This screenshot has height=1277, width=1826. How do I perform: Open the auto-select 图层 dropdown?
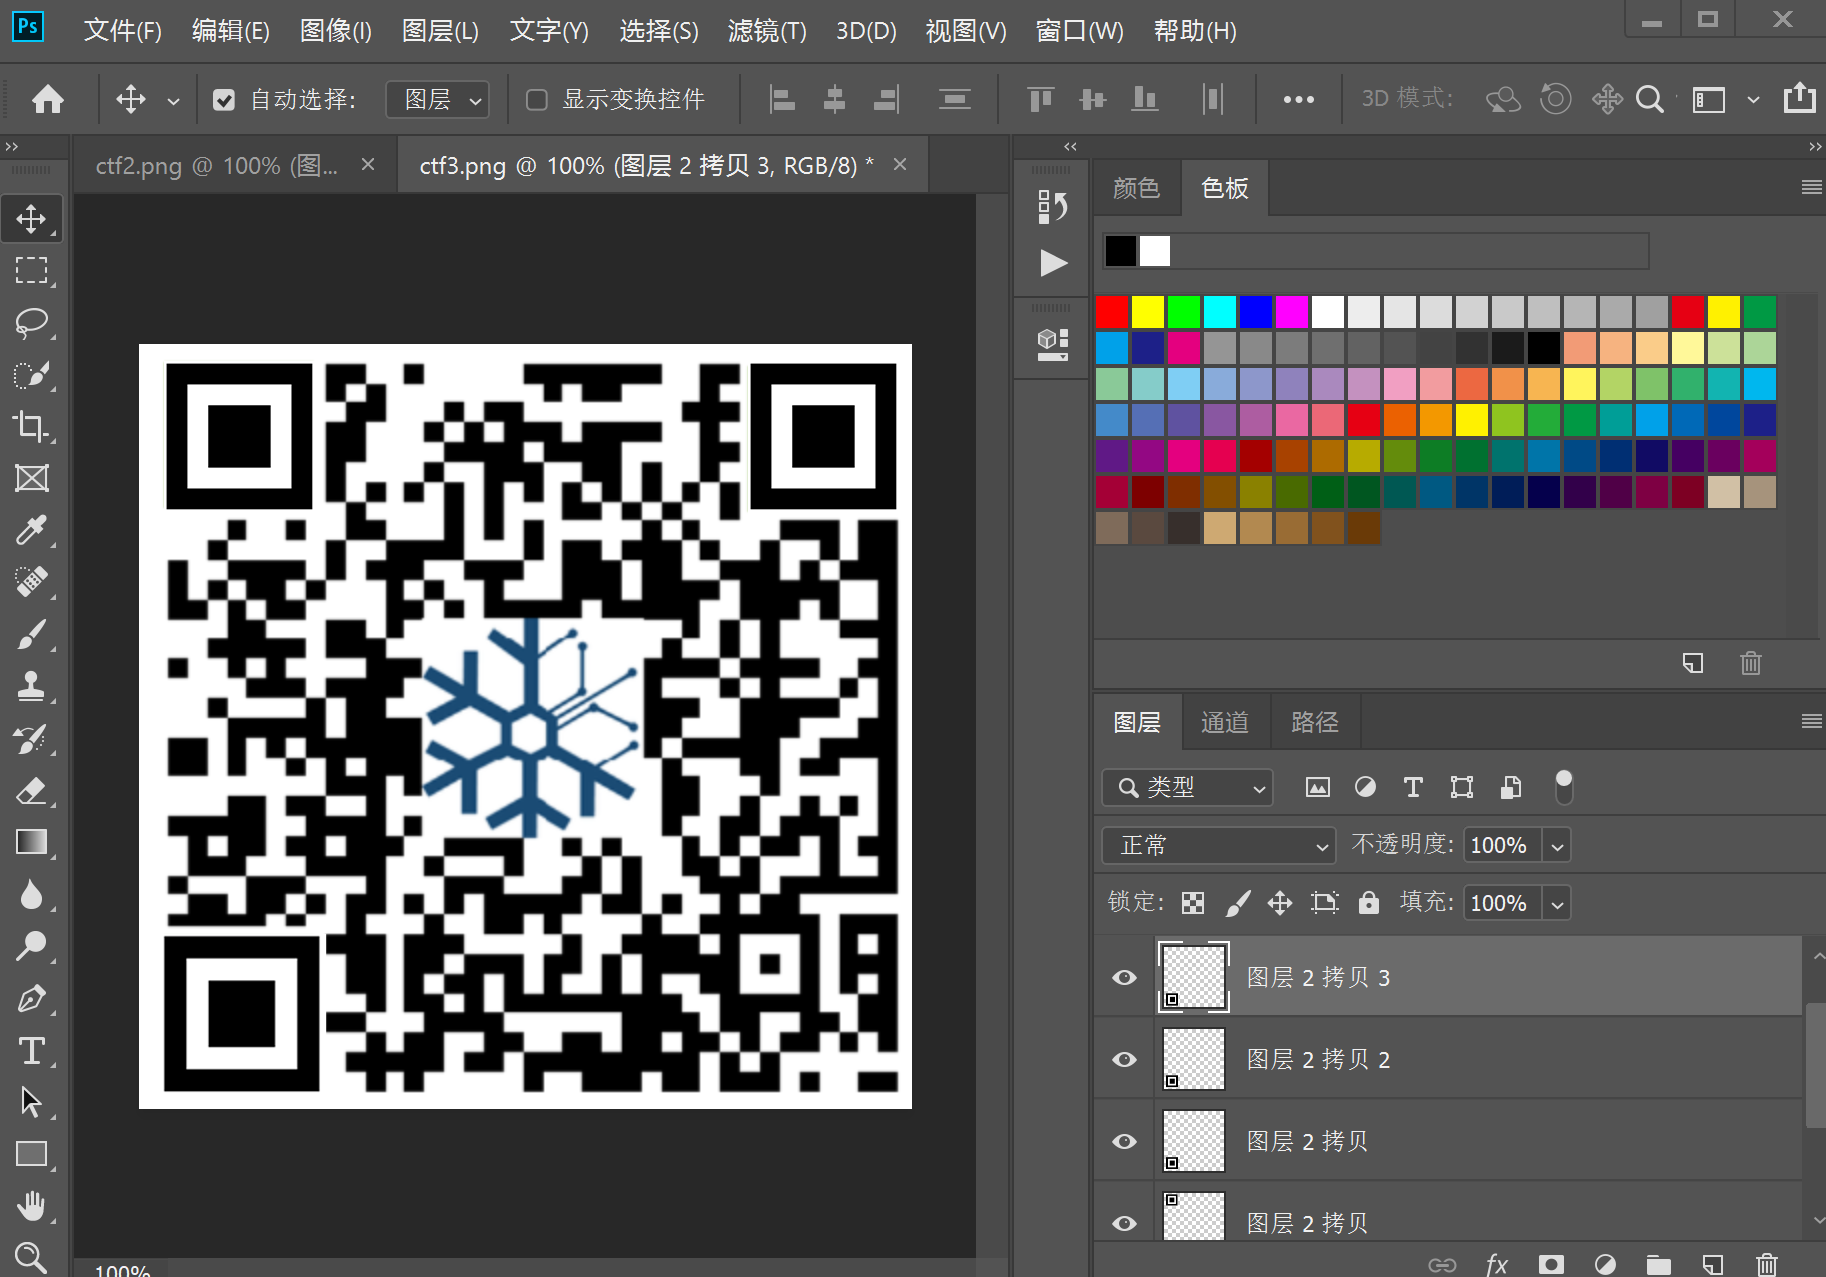438,100
